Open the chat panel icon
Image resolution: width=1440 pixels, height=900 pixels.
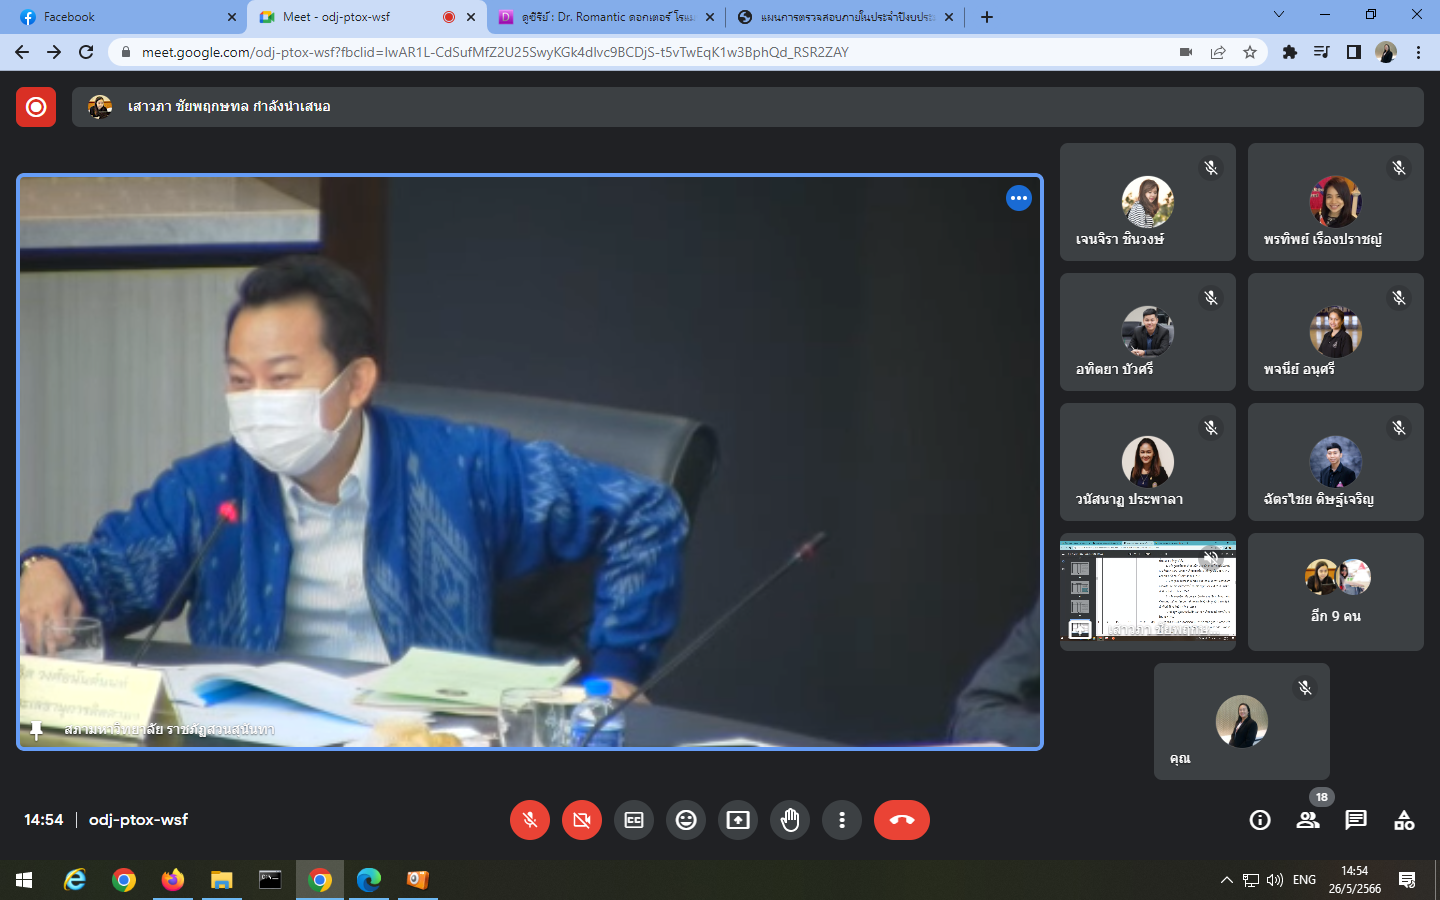pos(1356,820)
